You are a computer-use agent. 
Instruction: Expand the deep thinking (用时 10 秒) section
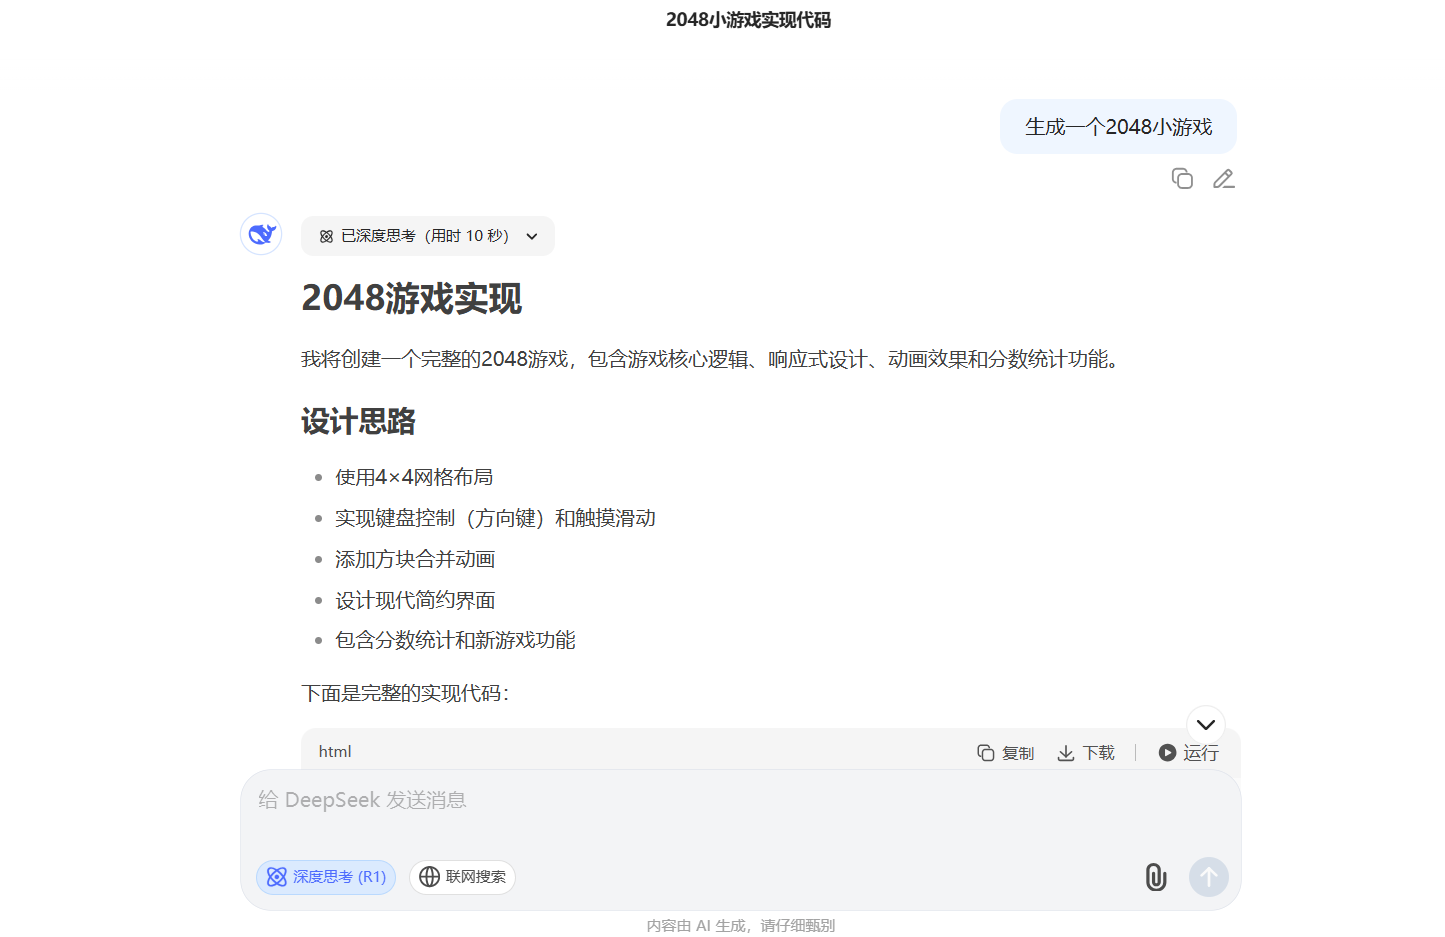click(x=428, y=236)
